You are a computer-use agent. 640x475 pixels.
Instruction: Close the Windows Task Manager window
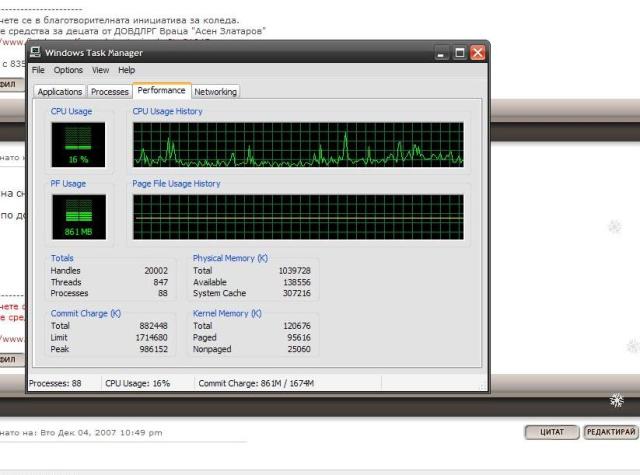pyautogui.click(x=478, y=52)
